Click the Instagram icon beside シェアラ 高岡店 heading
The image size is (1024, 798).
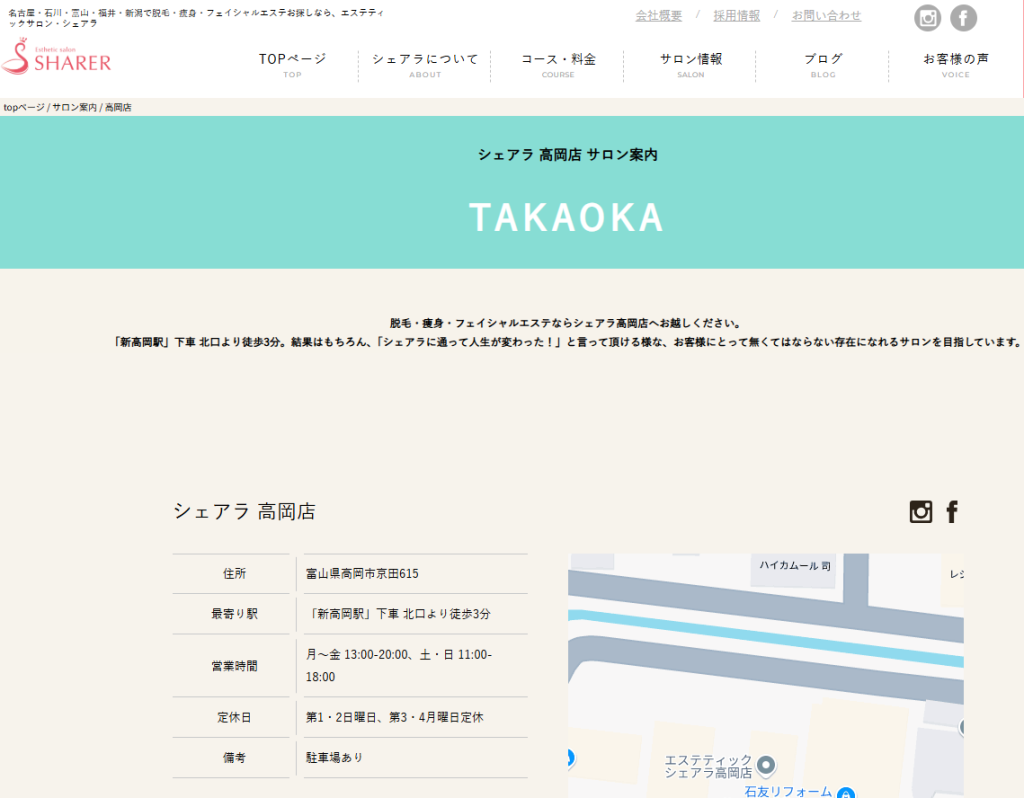(x=921, y=512)
